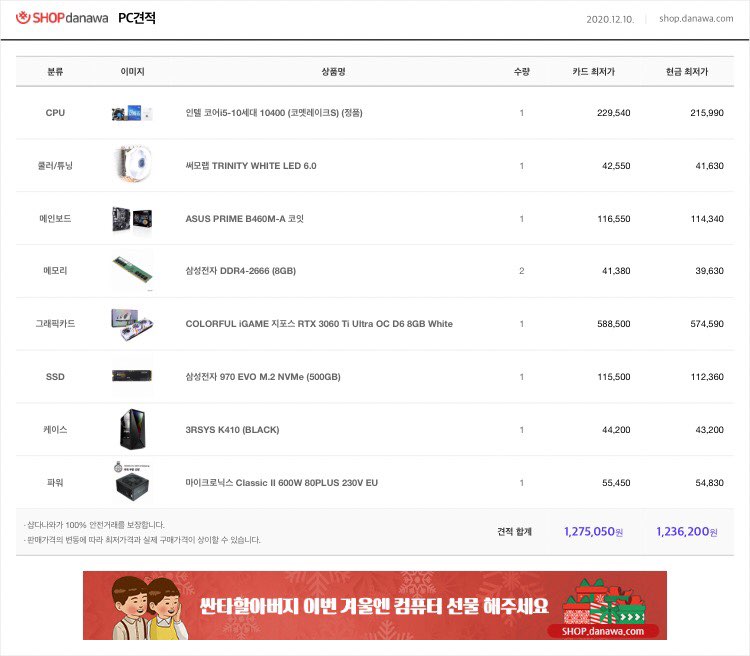This screenshot has width=750, height=656.
Task: Select the '메인보드' category cell
Action: [55, 219]
